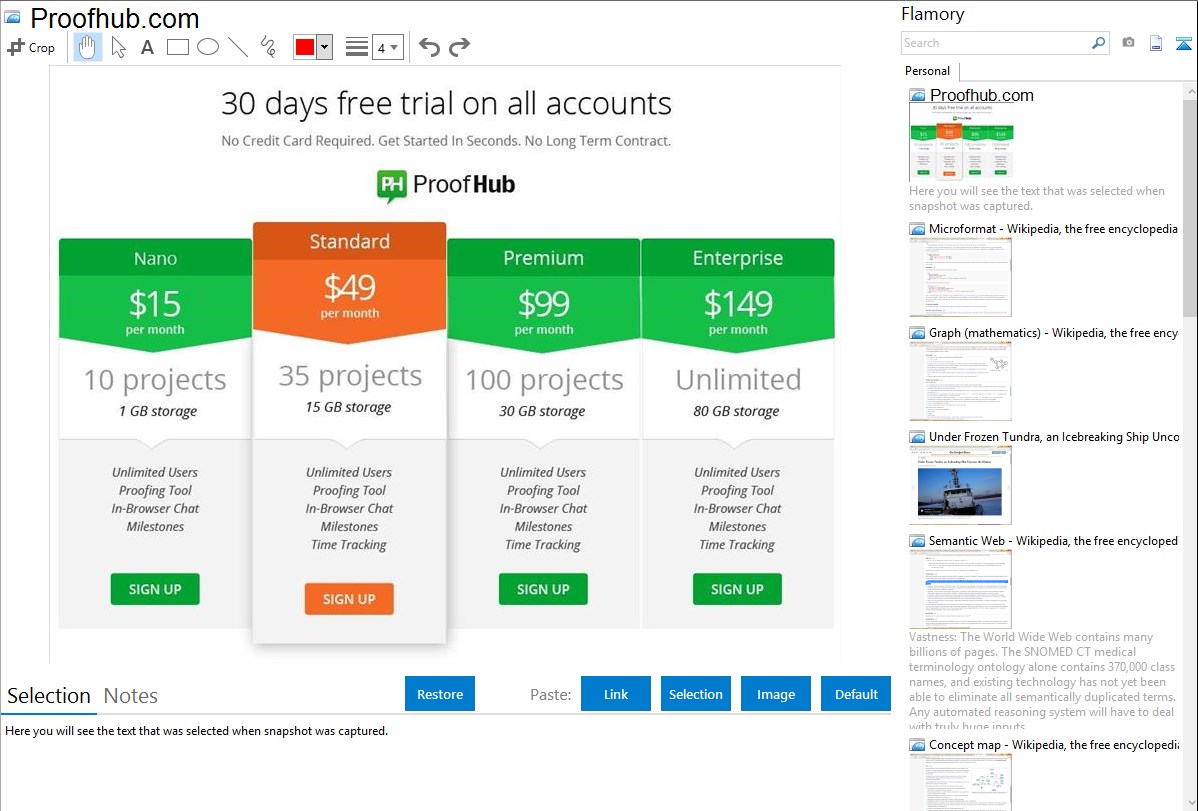Activate the hand pan tool
Viewport: 1198px width, 811px height.
point(88,47)
